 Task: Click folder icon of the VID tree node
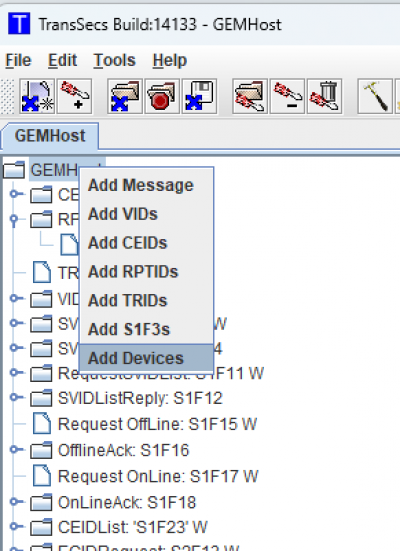coord(41,299)
